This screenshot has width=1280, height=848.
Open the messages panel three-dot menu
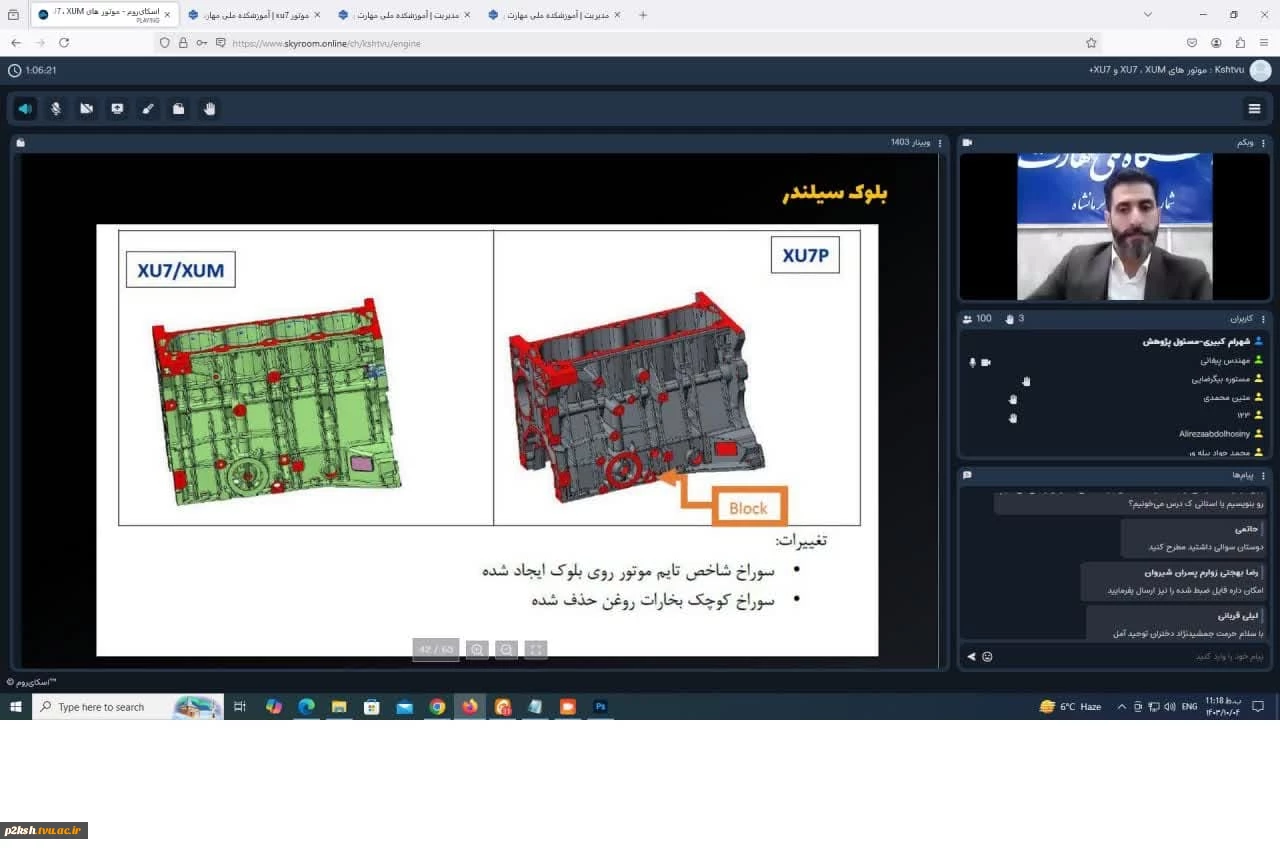tap(1264, 475)
